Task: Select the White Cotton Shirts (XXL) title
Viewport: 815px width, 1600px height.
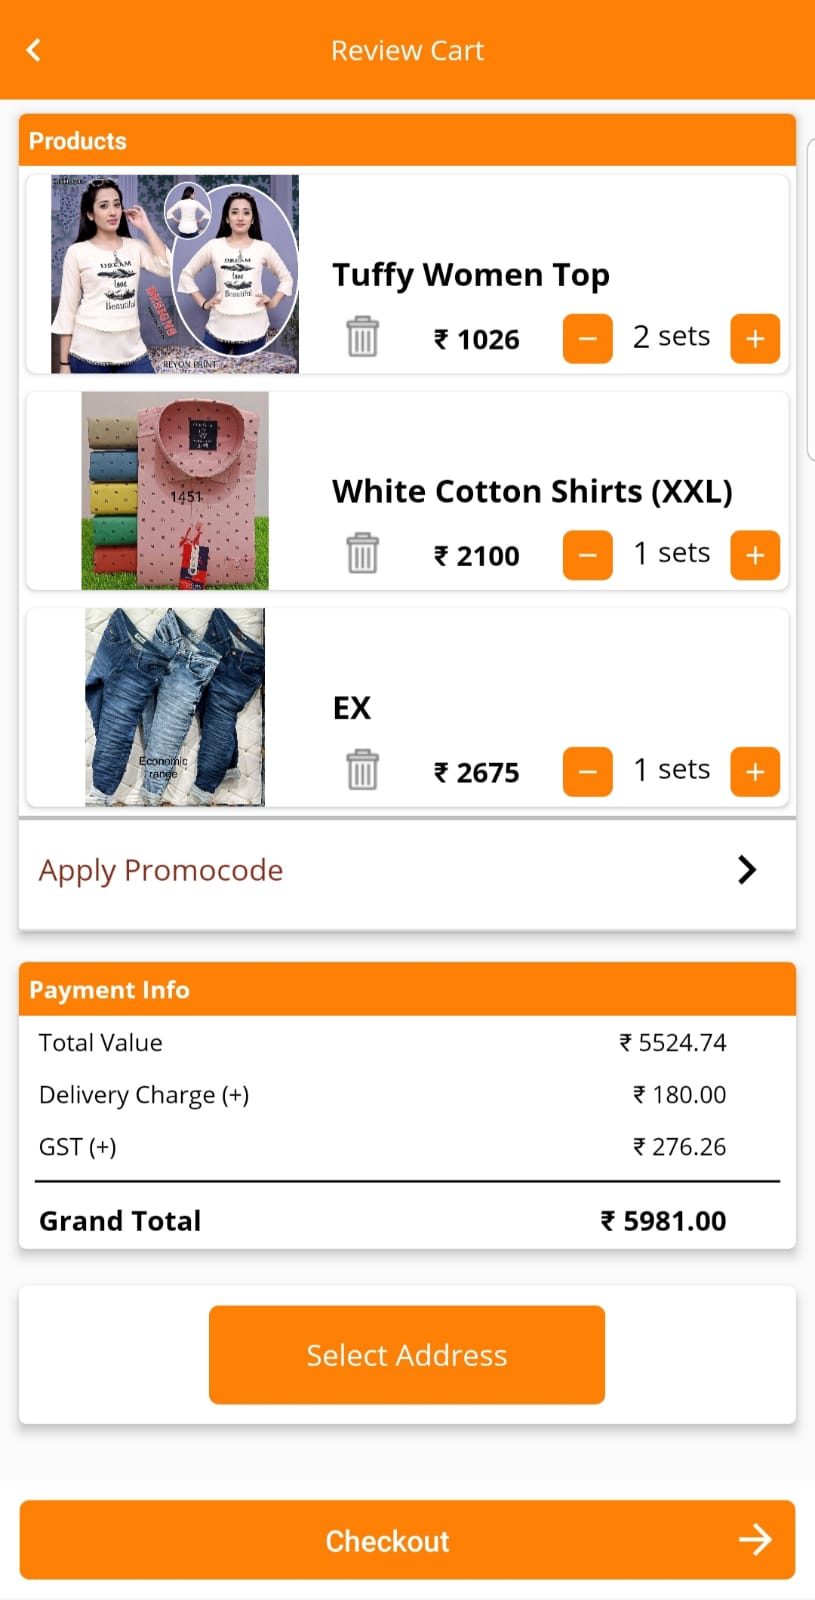Action: (x=532, y=492)
